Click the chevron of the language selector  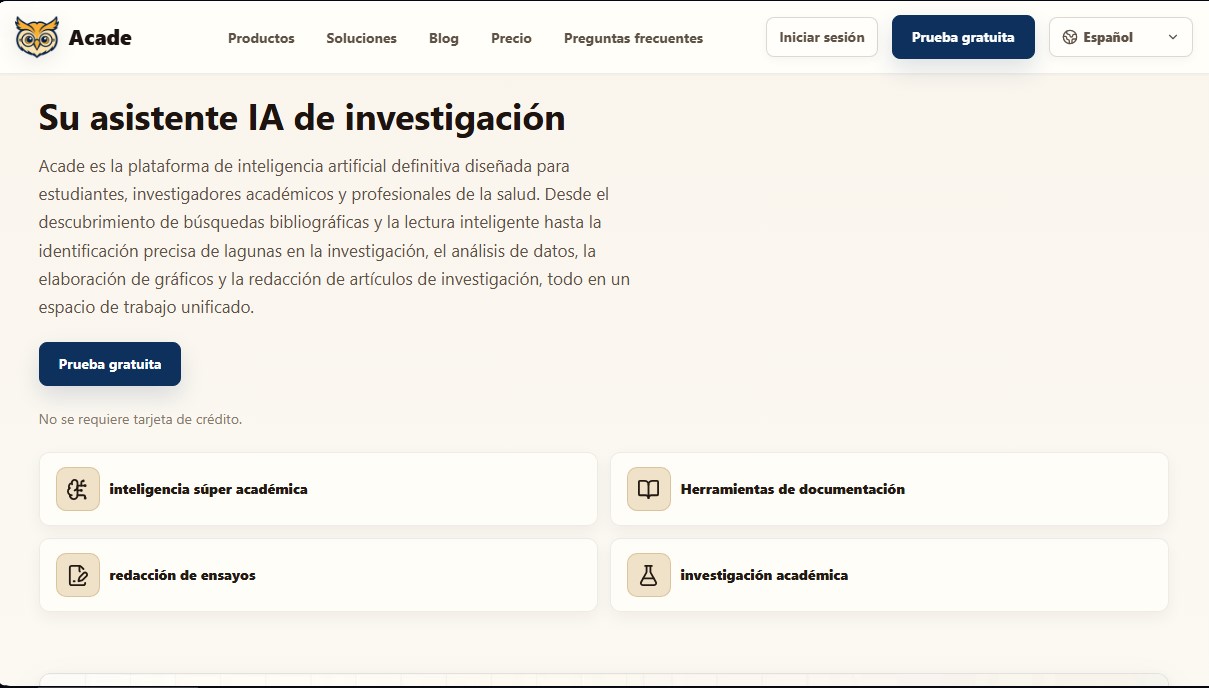1173,37
